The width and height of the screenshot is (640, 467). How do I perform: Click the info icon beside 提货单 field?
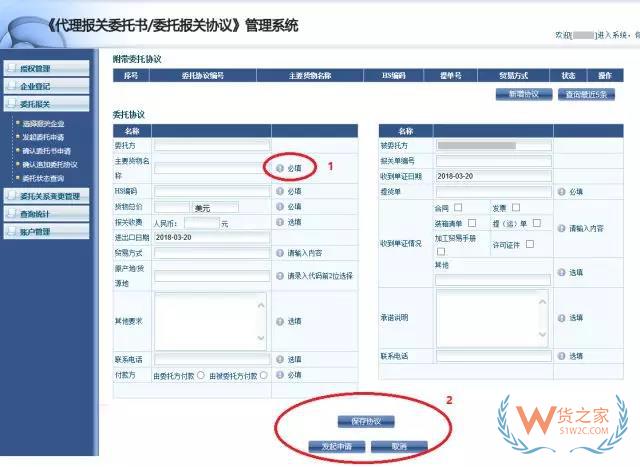point(562,192)
